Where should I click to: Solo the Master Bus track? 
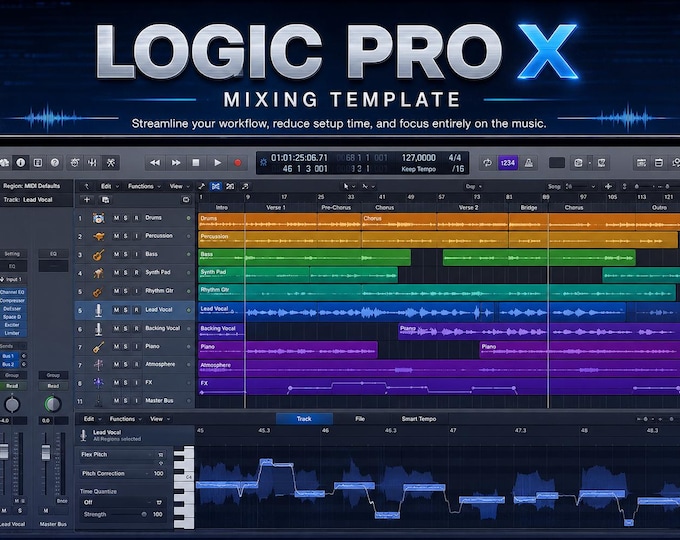pos(126,401)
